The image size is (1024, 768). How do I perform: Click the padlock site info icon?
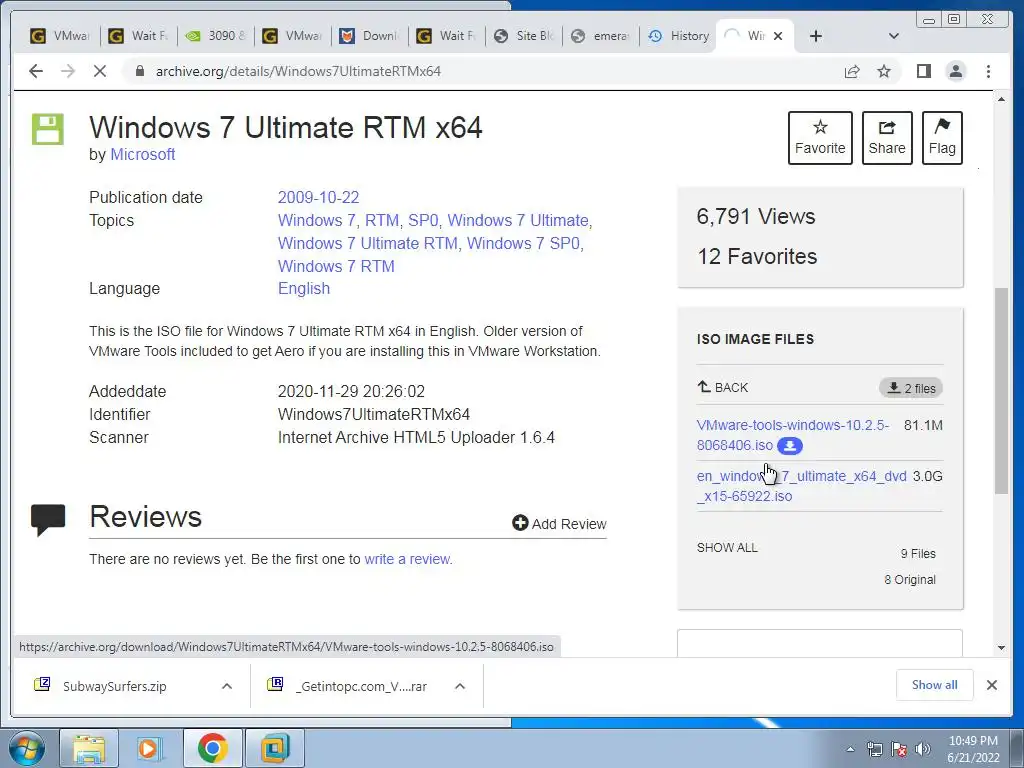pyautogui.click(x=139, y=71)
